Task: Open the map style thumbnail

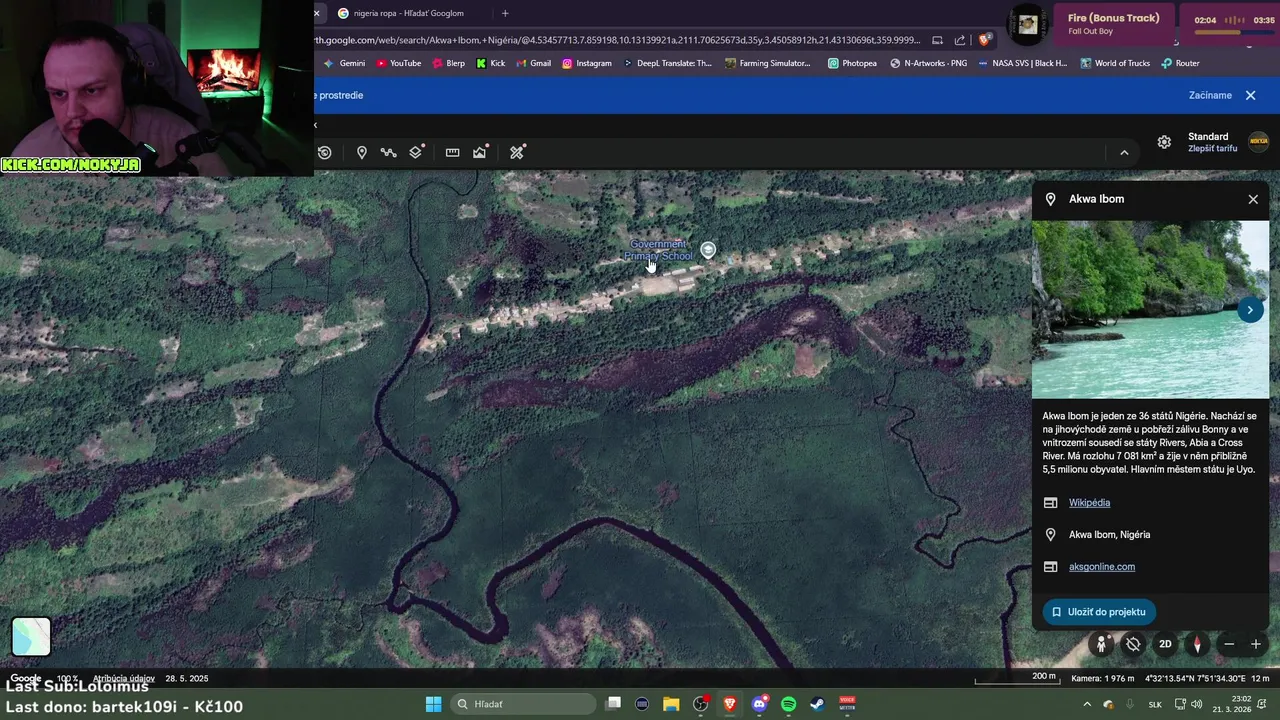Action: click(31, 637)
